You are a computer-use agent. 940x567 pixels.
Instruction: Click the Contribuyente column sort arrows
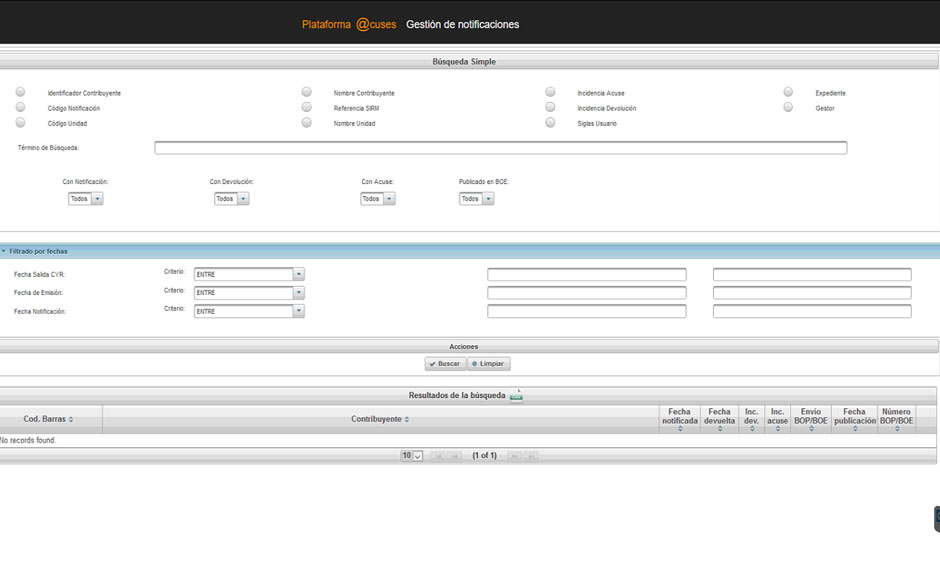[407, 420]
